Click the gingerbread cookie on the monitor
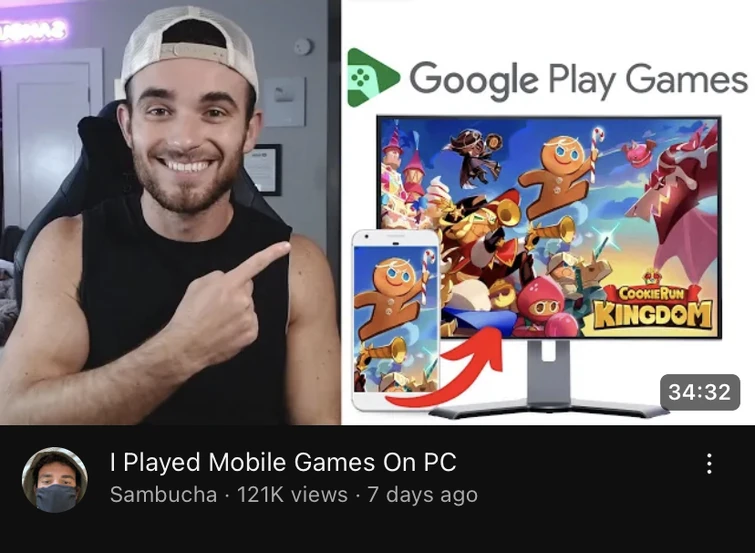Viewport: 755px width, 553px height. point(560,174)
